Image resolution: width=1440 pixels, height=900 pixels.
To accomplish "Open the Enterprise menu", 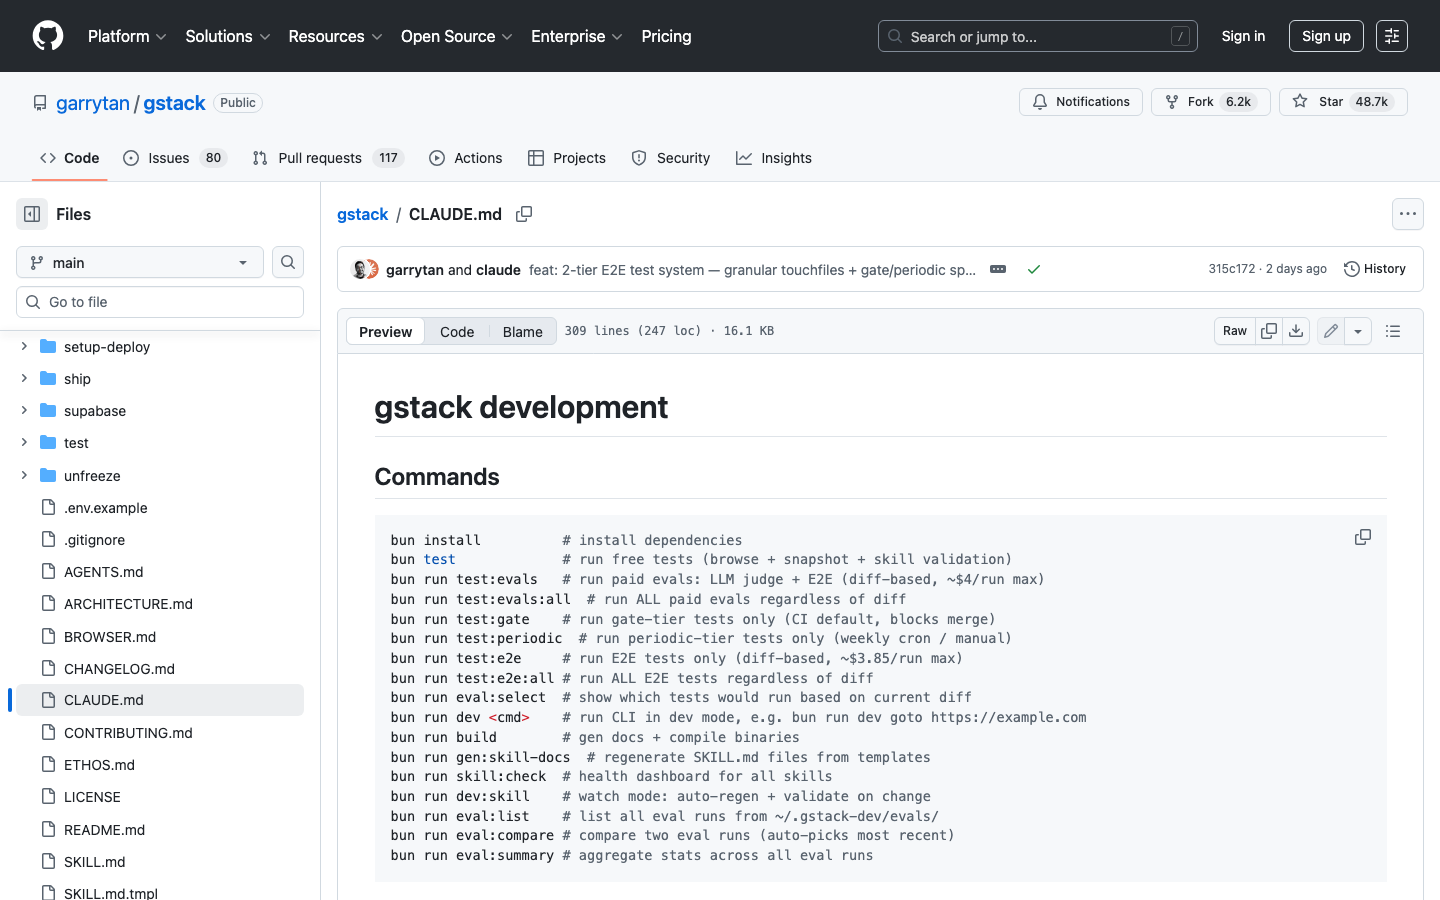I will (577, 36).
